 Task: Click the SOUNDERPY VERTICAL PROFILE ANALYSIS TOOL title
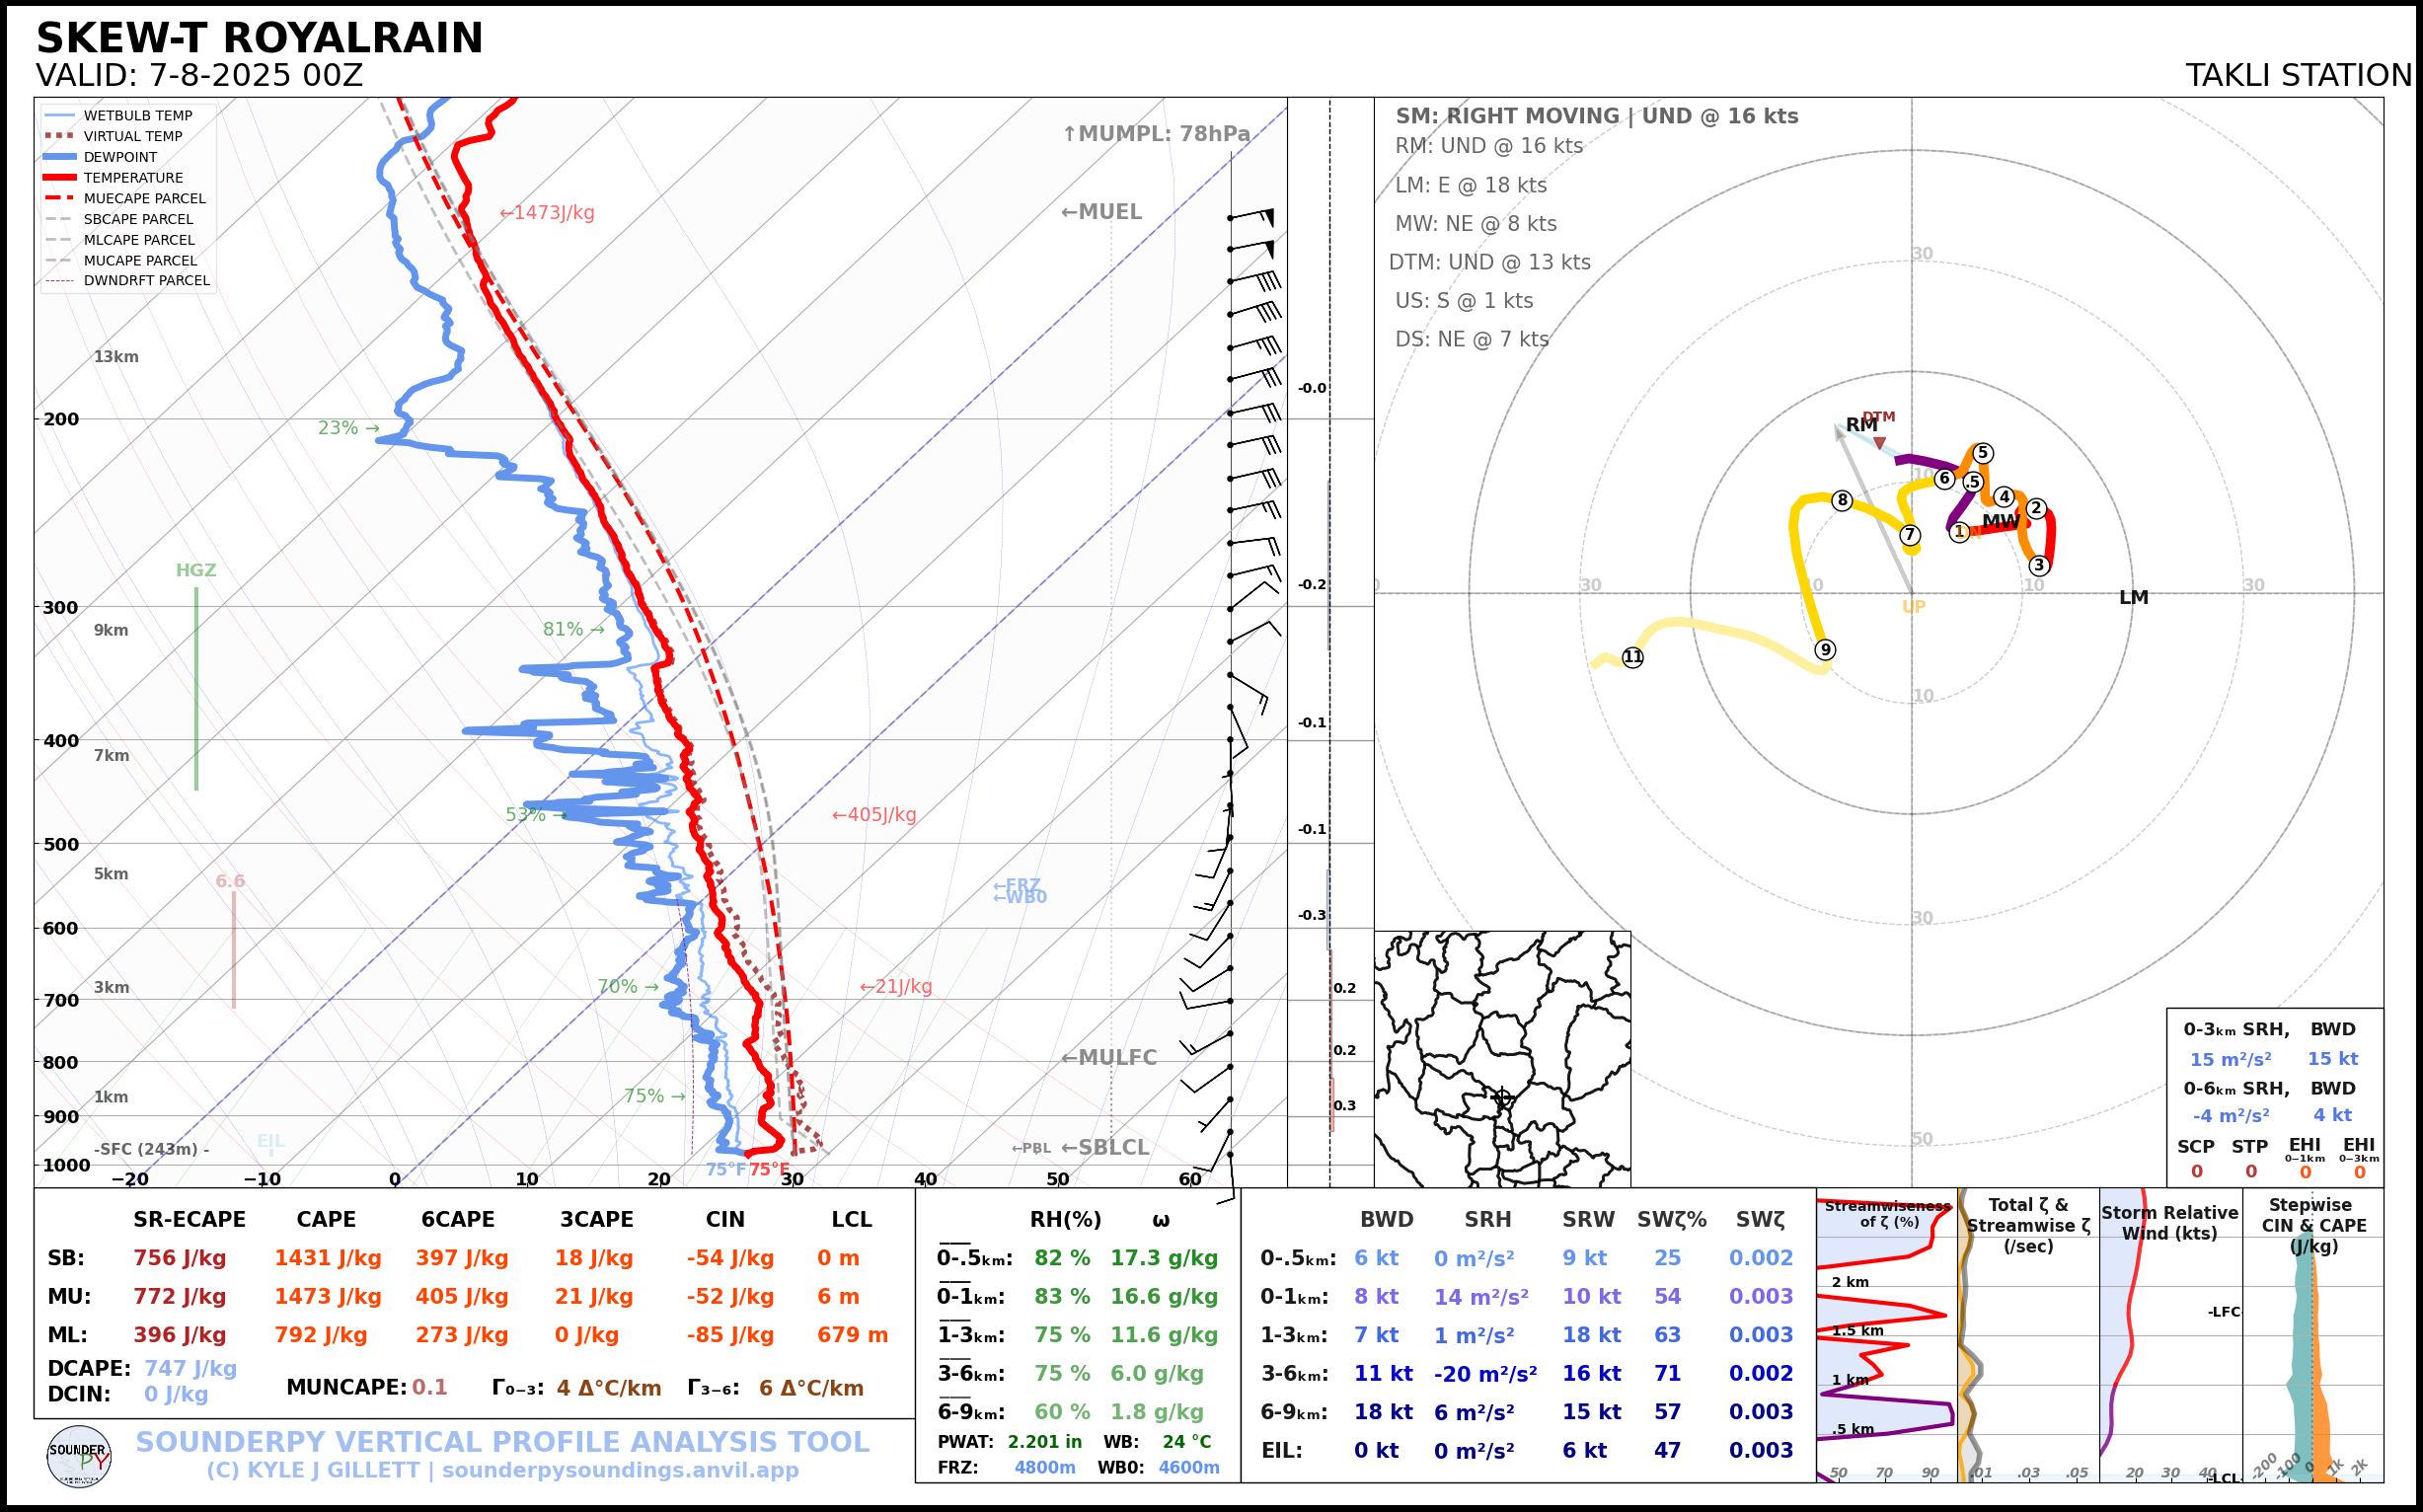[x=502, y=1441]
